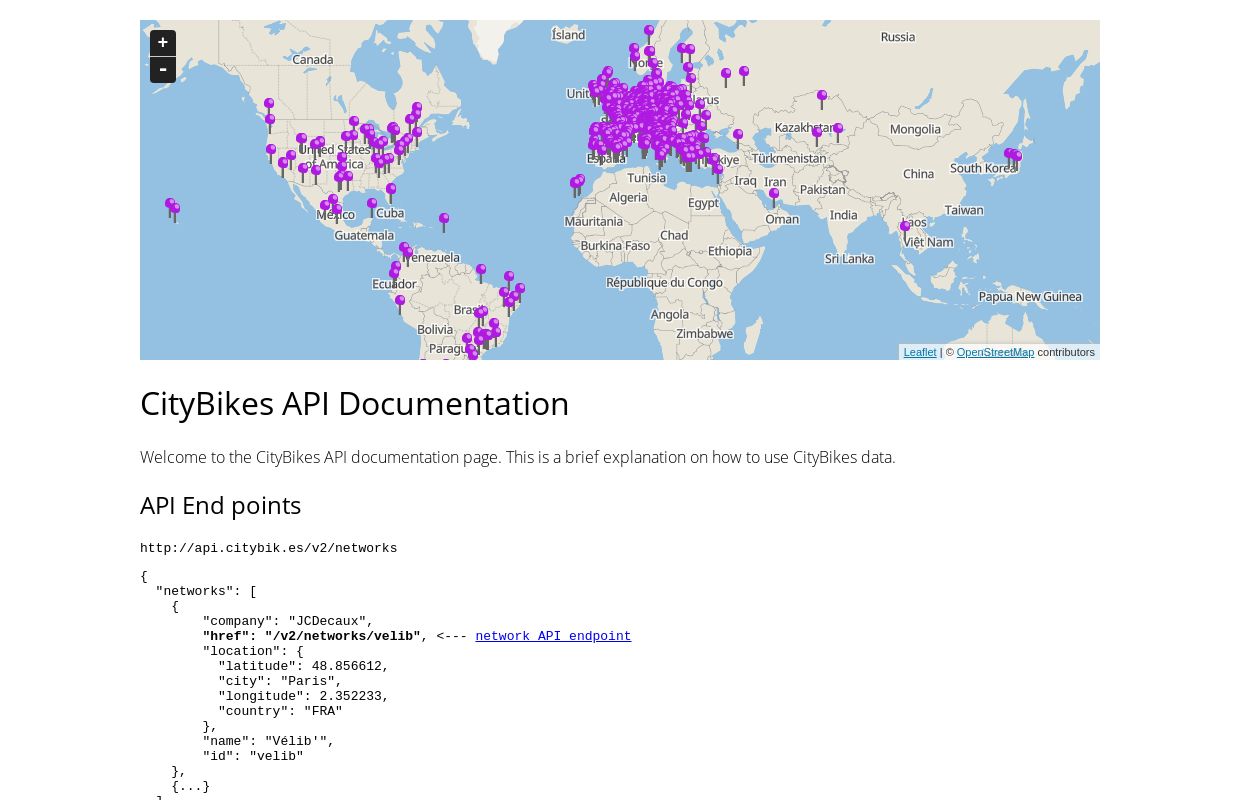Click the "longitude": 2.352233 line
The height and width of the screenshot is (800, 1240).
304,696
